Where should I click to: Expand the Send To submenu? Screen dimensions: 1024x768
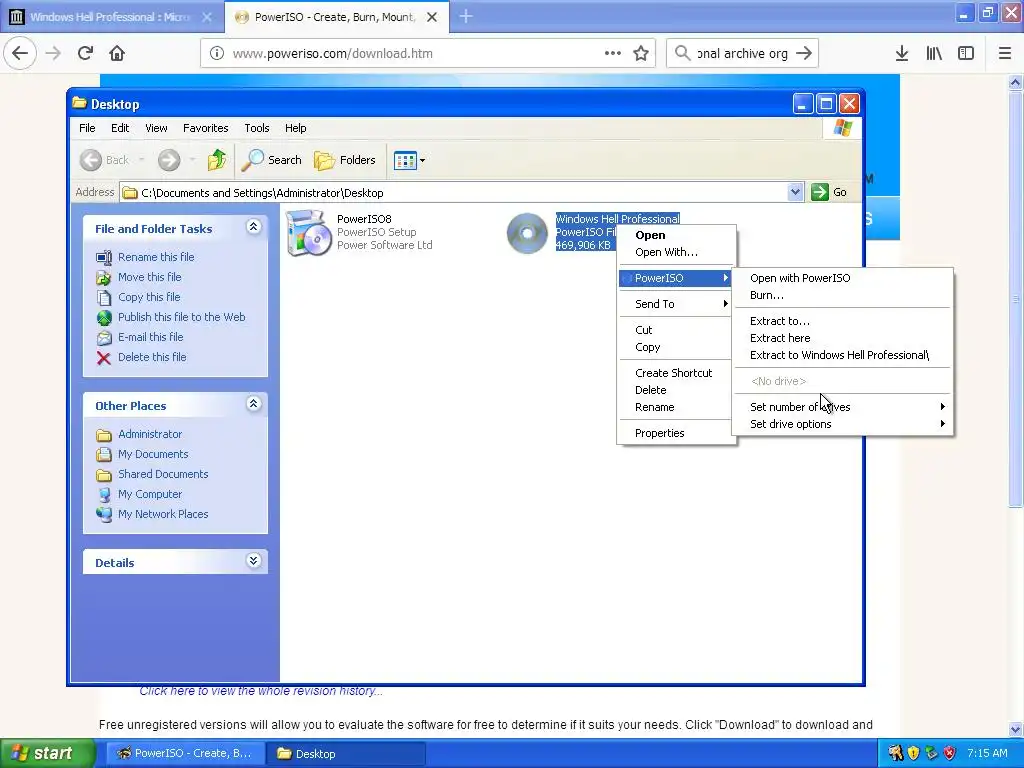pyautogui.click(x=677, y=304)
